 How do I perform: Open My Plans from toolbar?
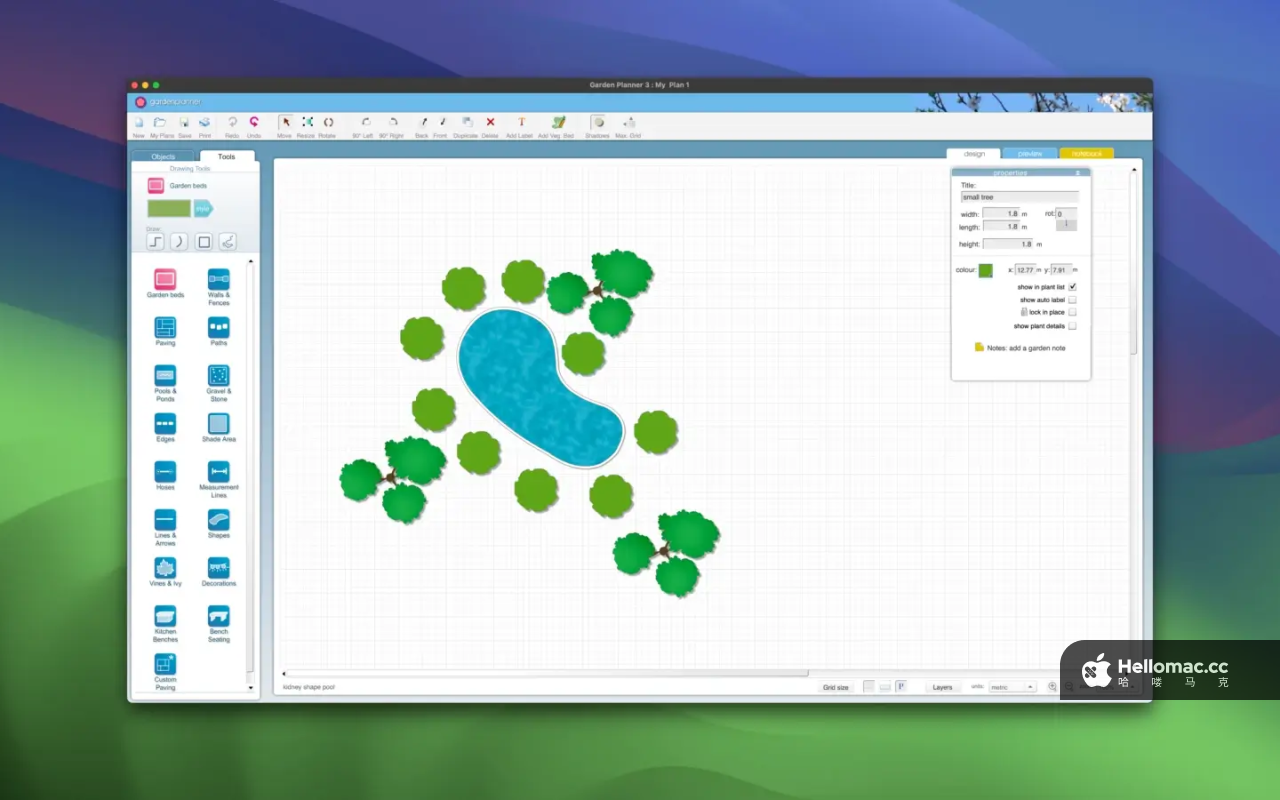click(x=160, y=123)
